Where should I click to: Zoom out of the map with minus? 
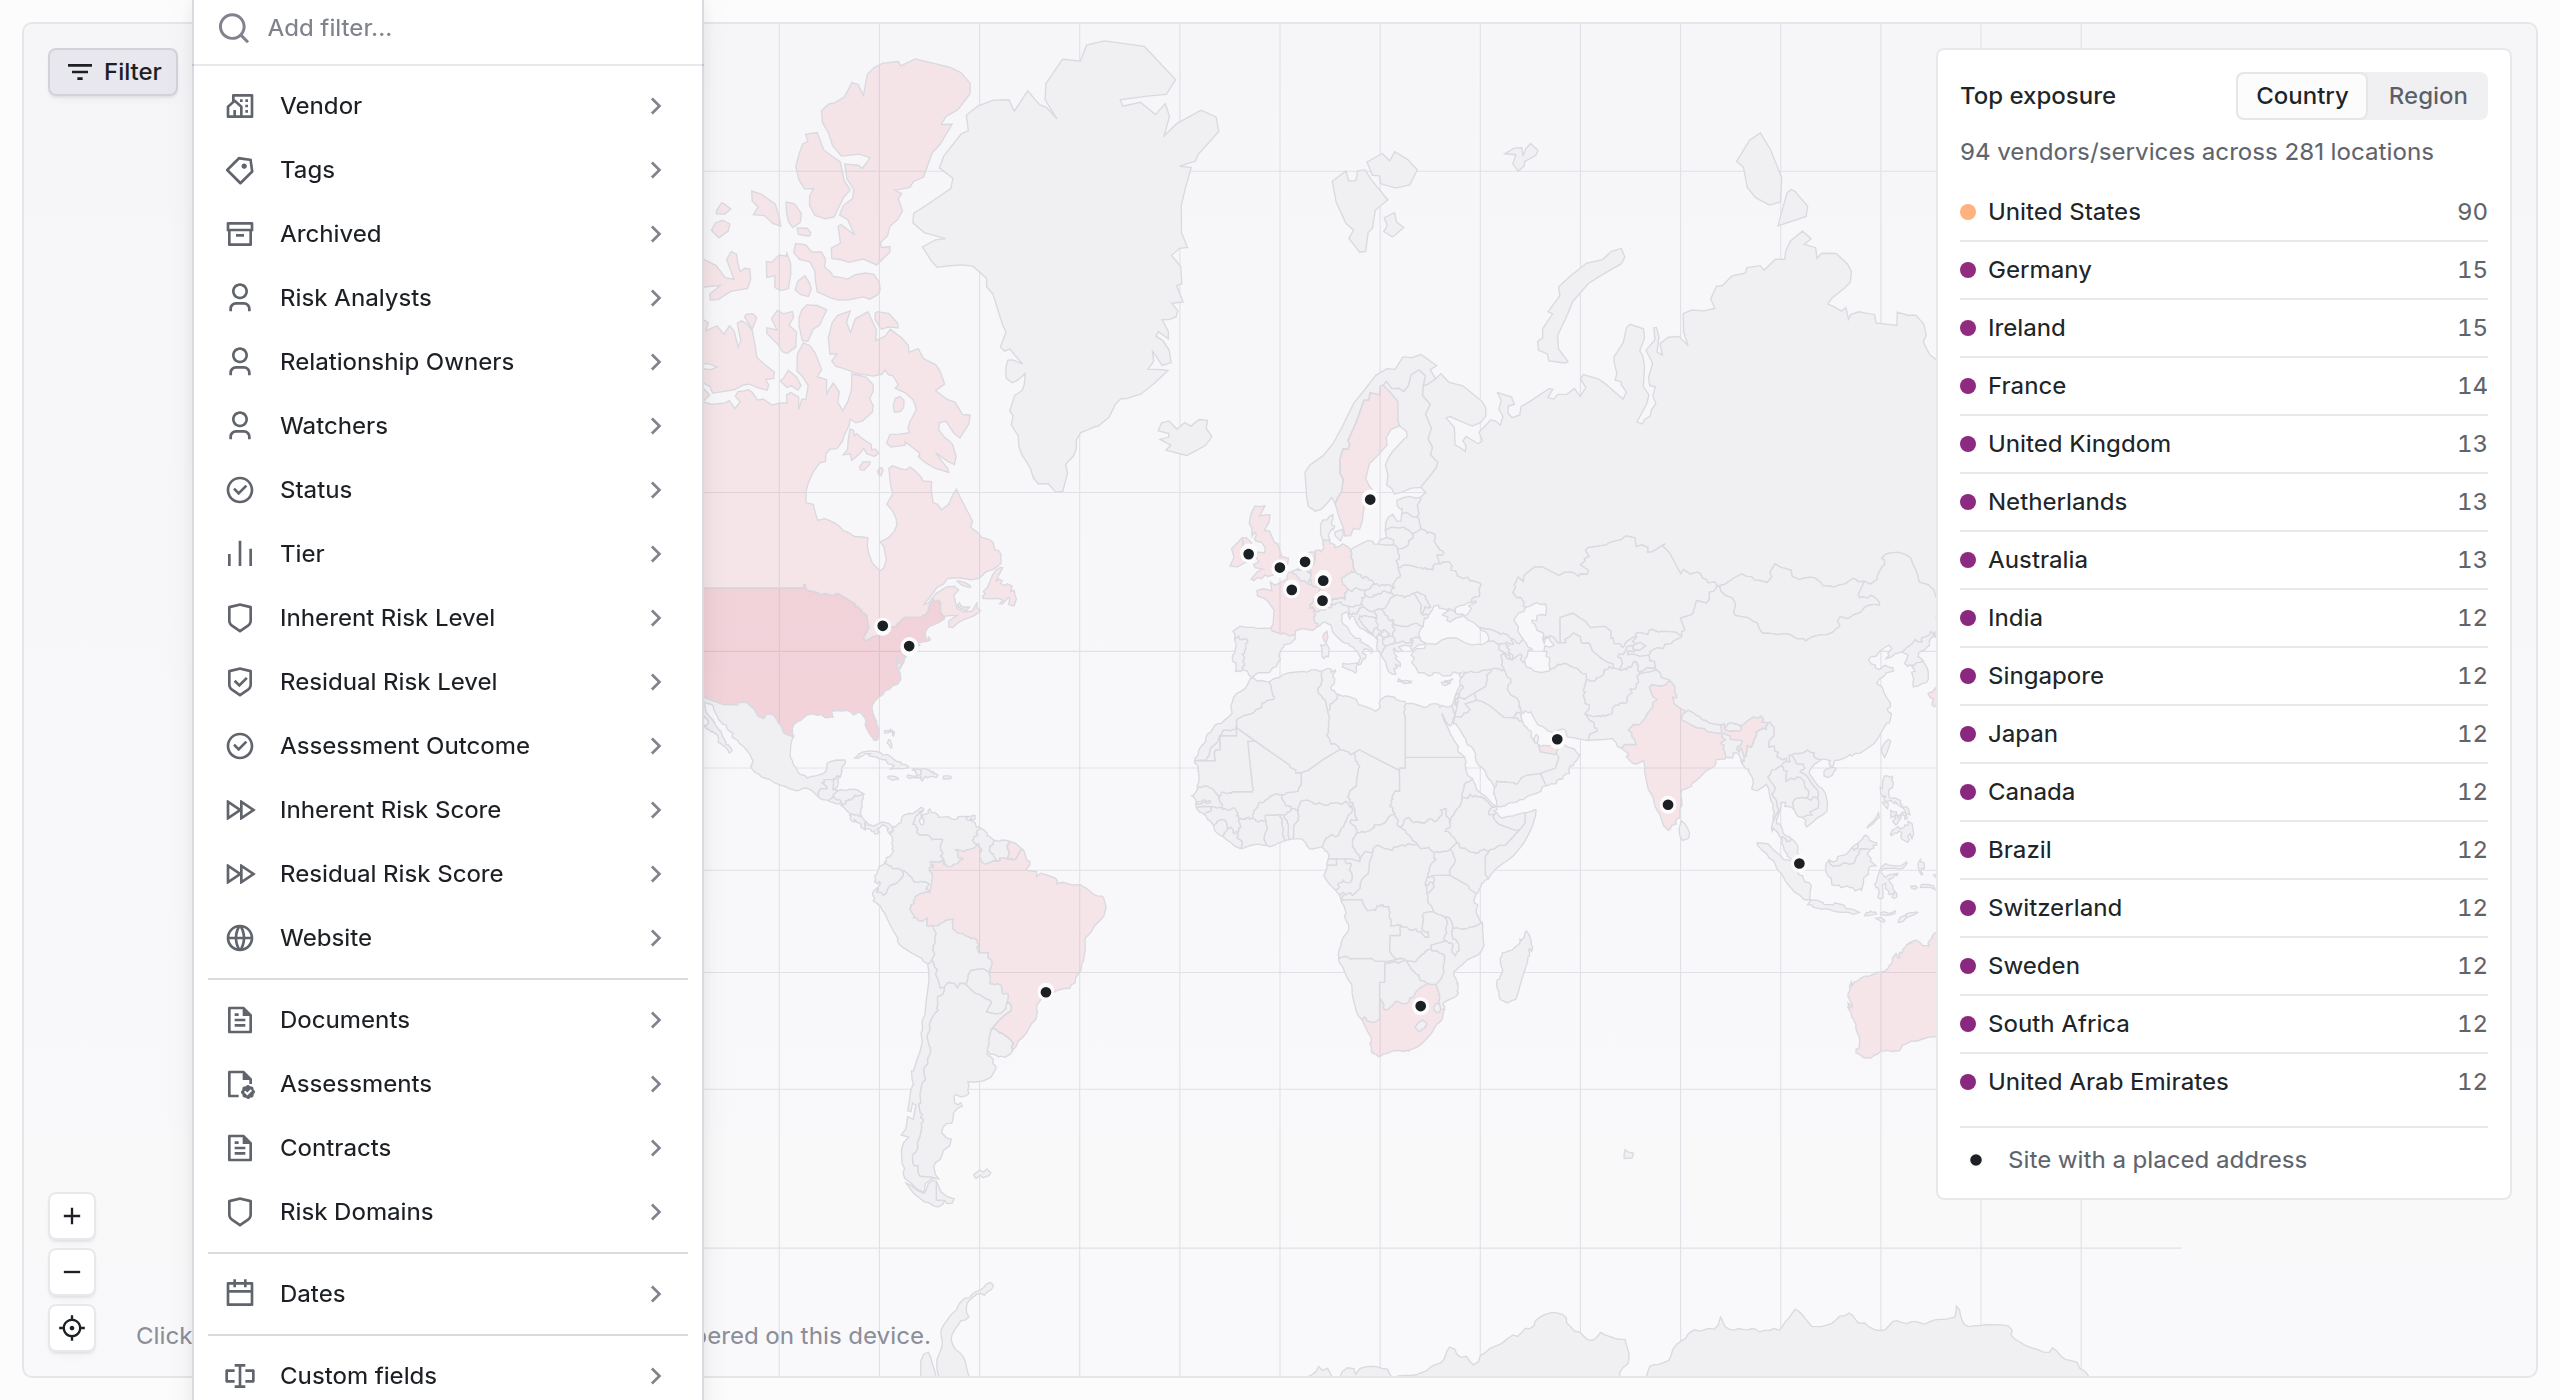[x=72, y=1272]
